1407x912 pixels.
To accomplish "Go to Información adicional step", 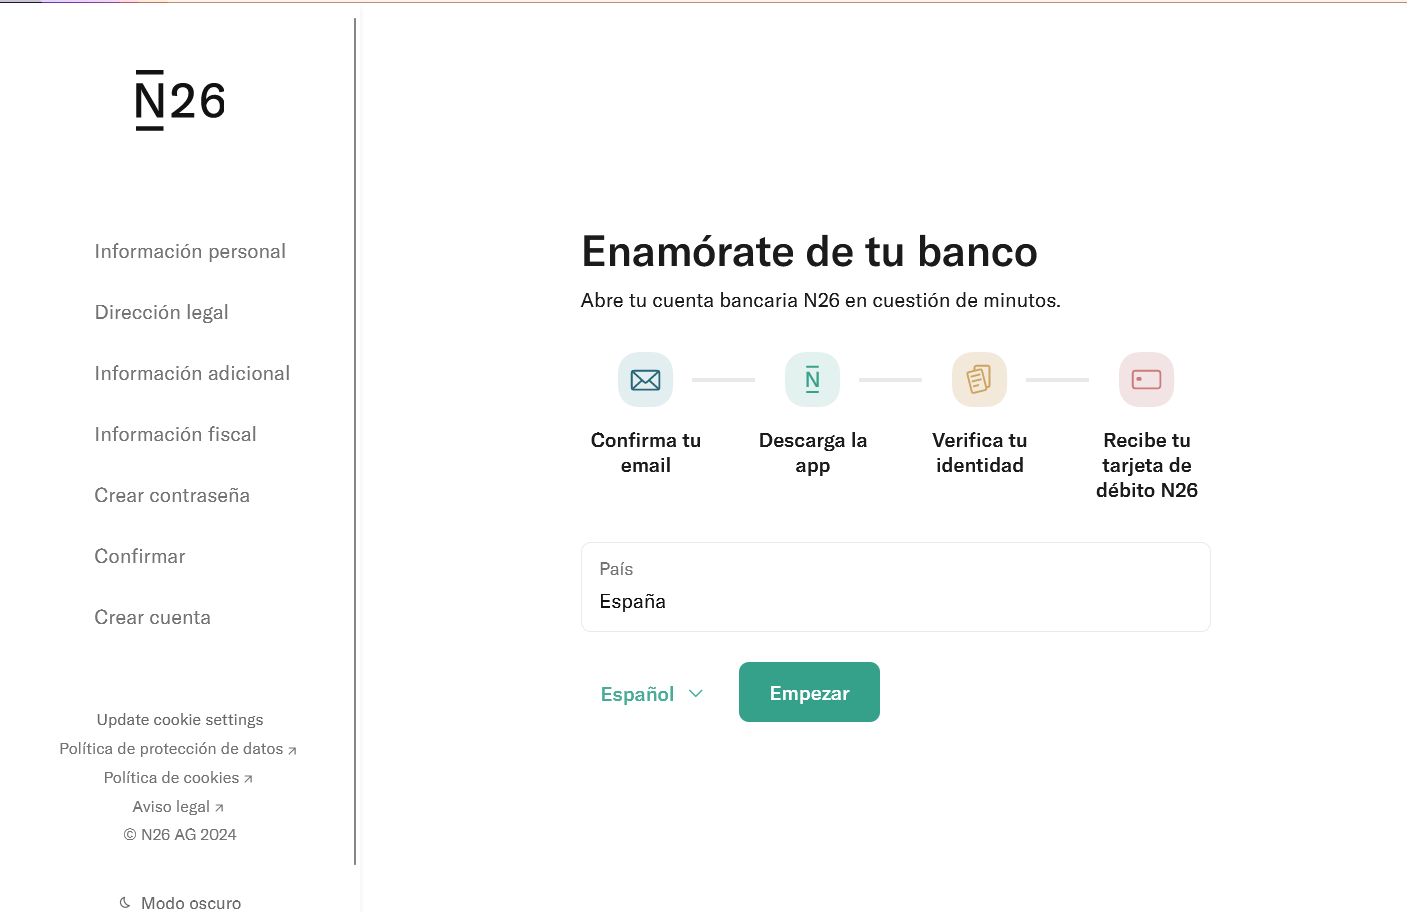I will point(192,374).
